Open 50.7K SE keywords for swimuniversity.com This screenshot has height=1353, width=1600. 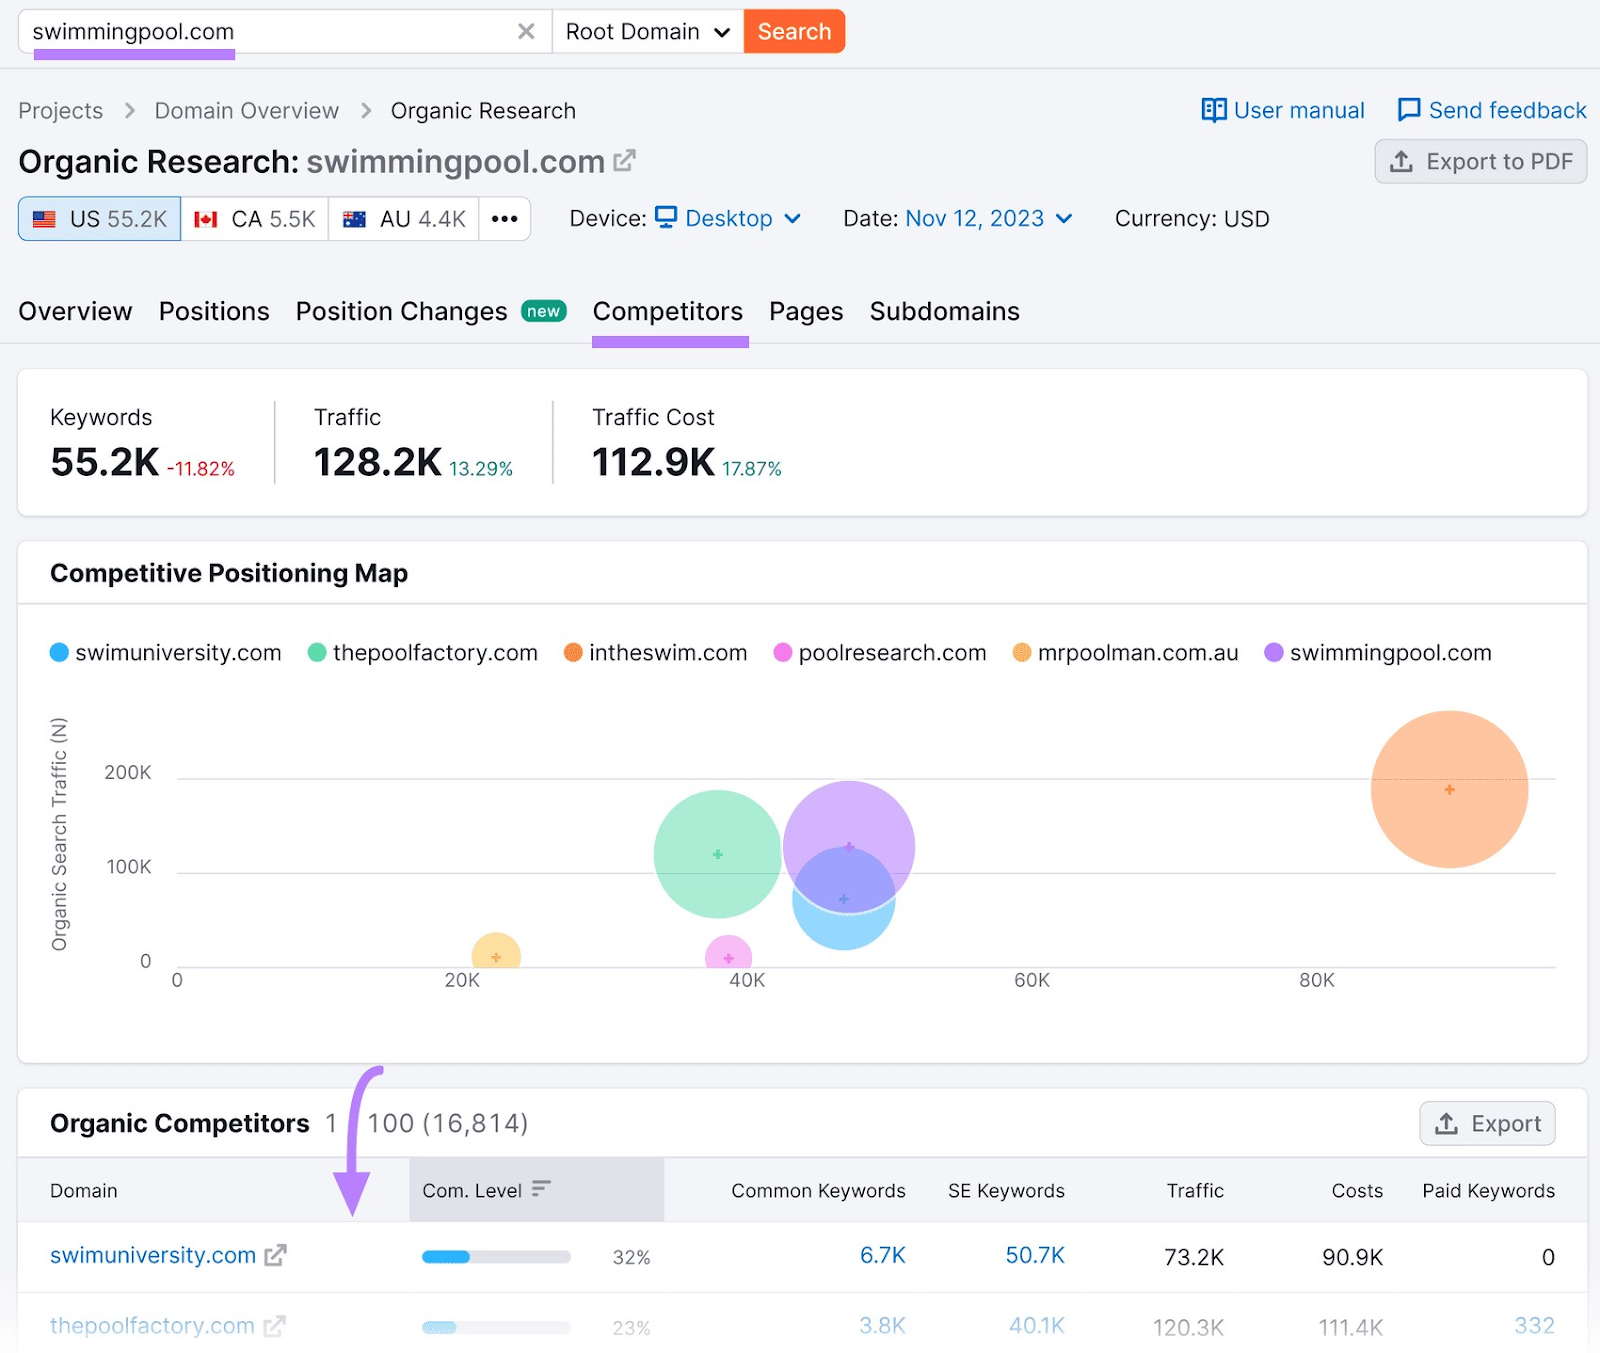pyautogui.click(x=1035, y=1255)
